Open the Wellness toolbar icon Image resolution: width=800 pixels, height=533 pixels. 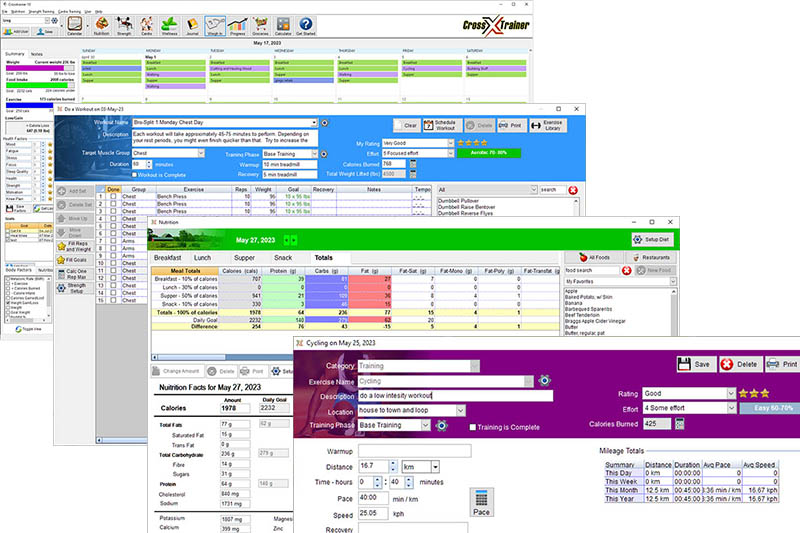pos(169,26)
